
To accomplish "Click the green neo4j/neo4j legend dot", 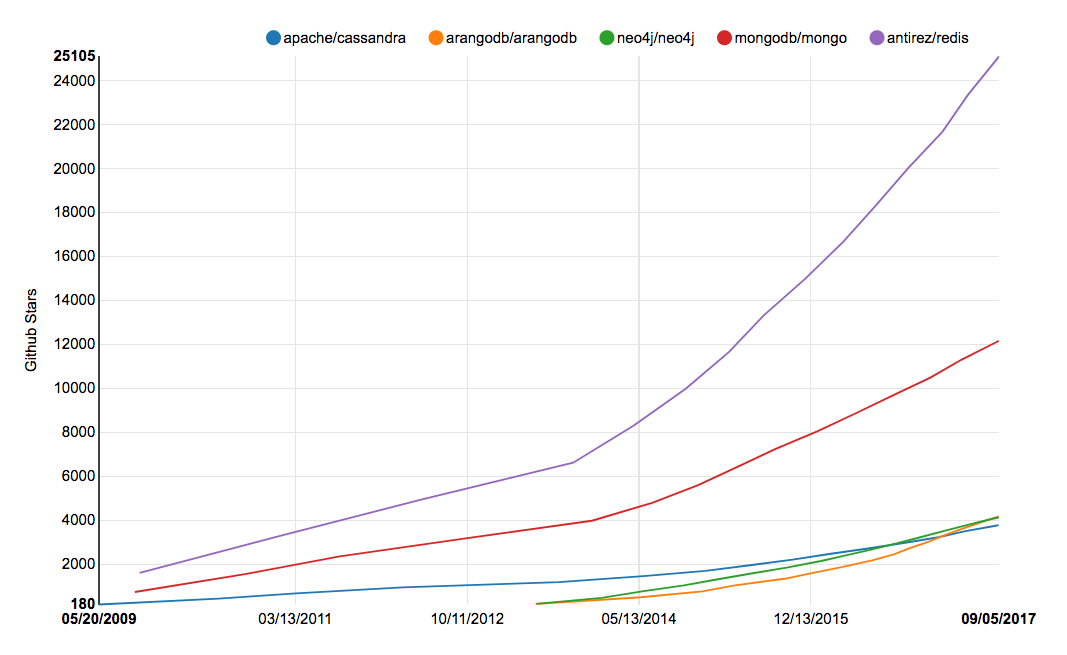I will pos(606,38).
